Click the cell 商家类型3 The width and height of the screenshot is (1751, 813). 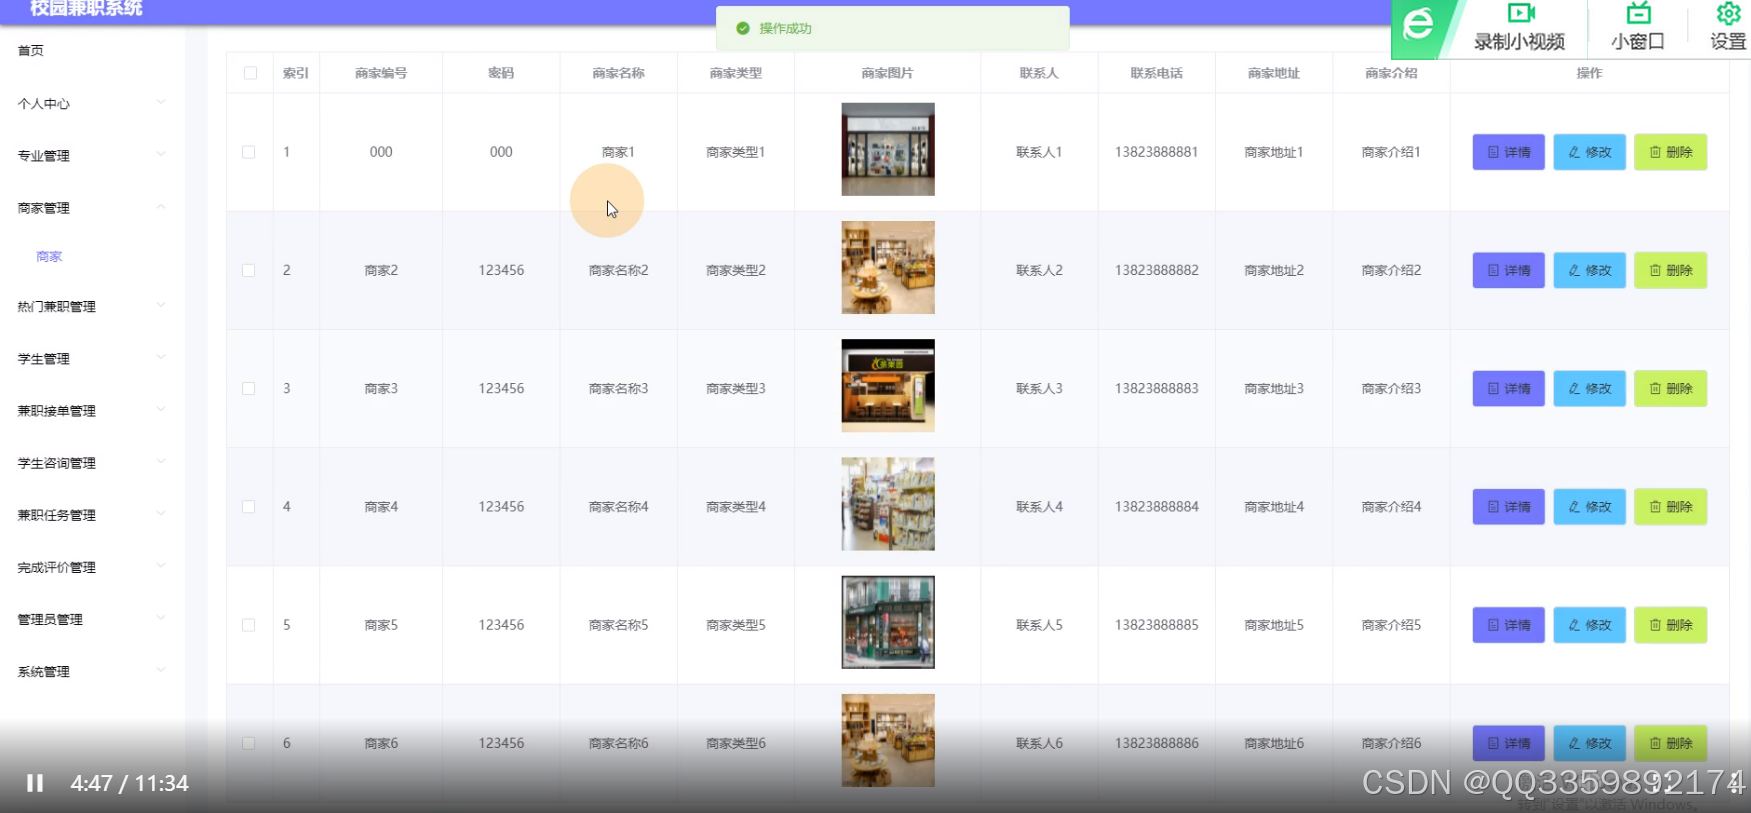tap(736, 388)
